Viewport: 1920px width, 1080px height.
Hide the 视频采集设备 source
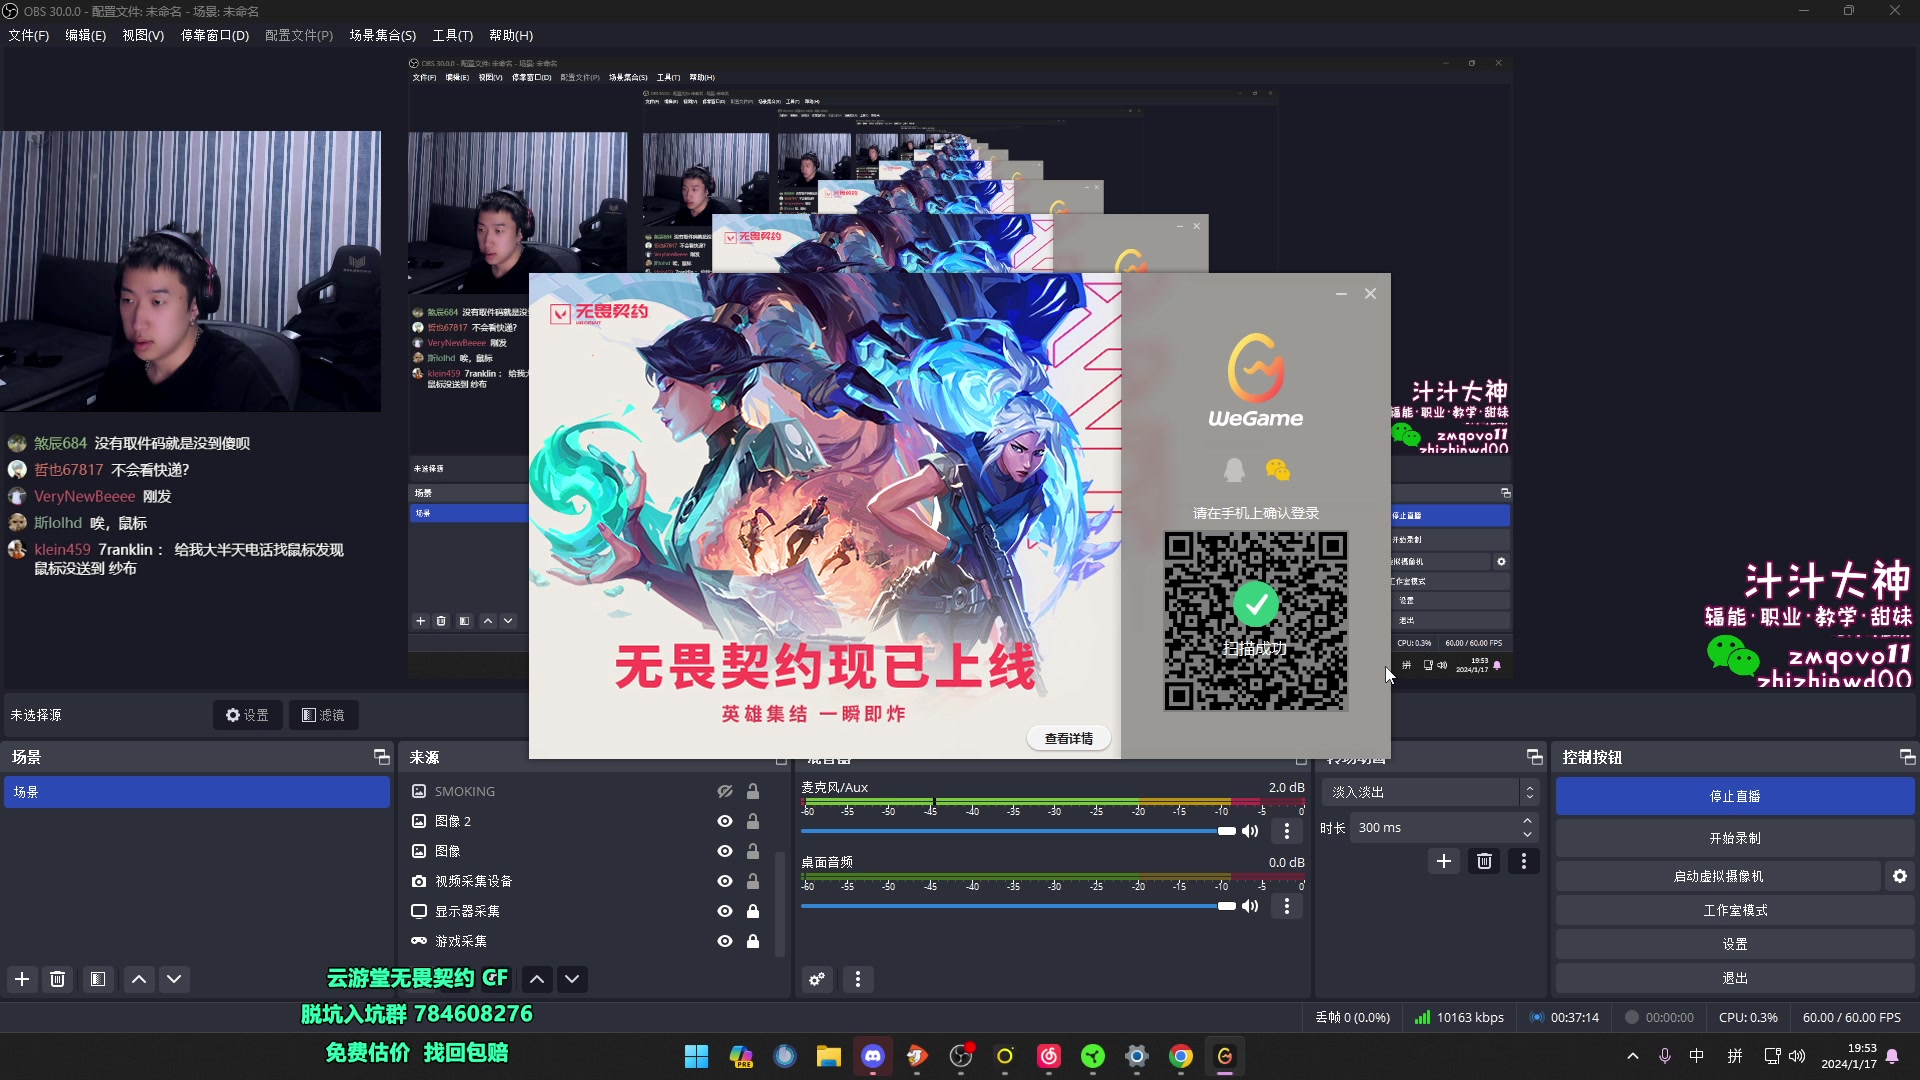[x=725, y=881]
